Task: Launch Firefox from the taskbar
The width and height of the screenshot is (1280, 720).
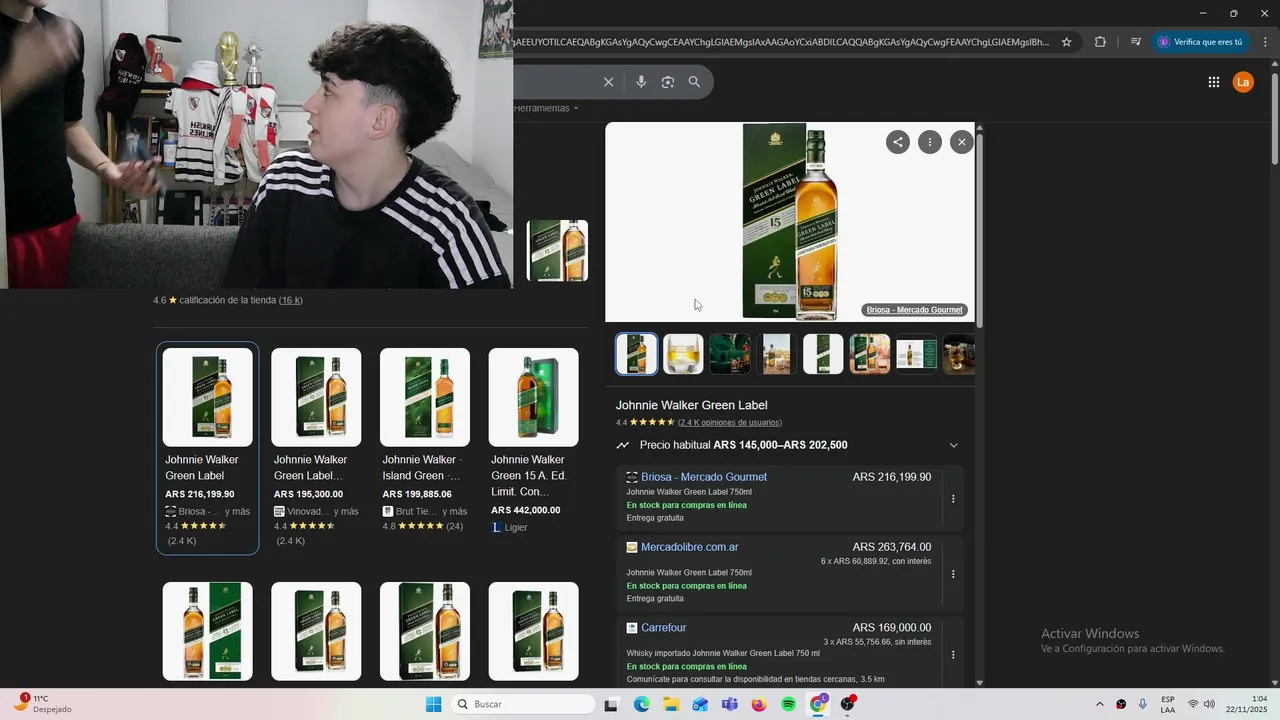Action: coord(759,704)
